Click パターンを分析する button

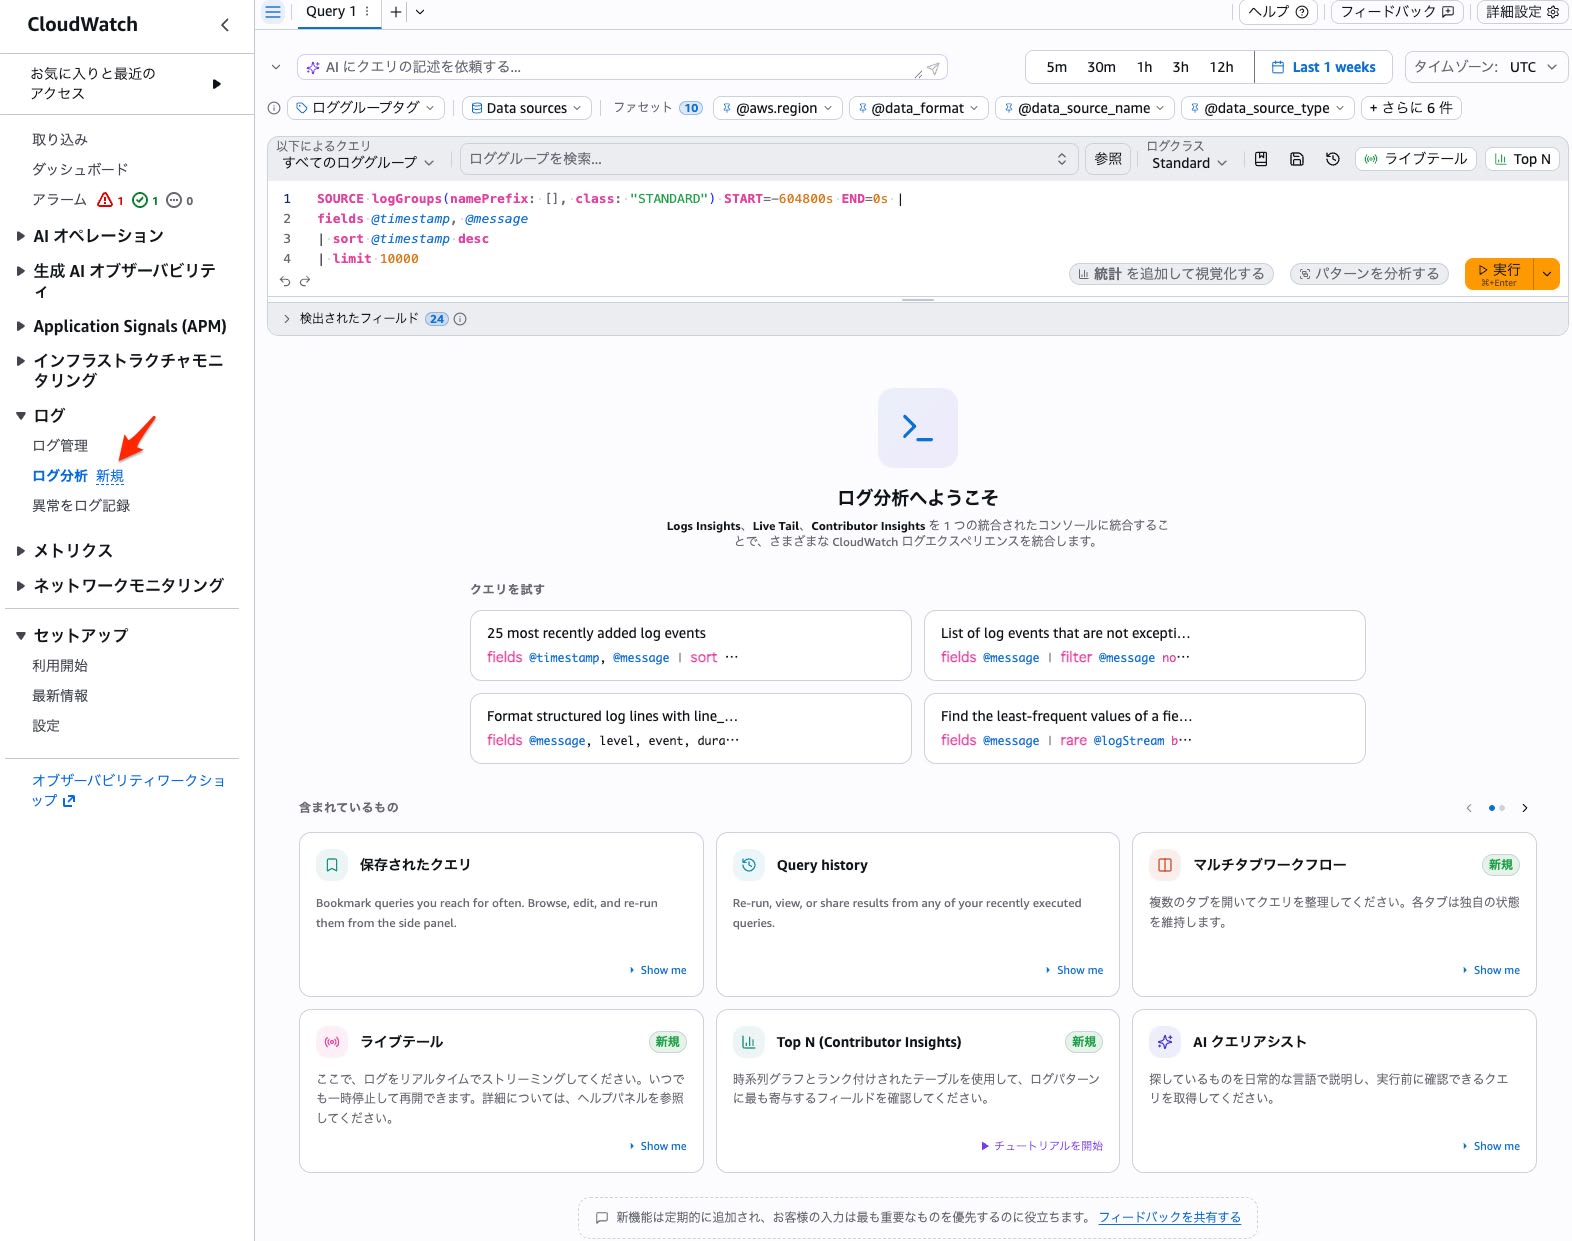(1369, 274)
